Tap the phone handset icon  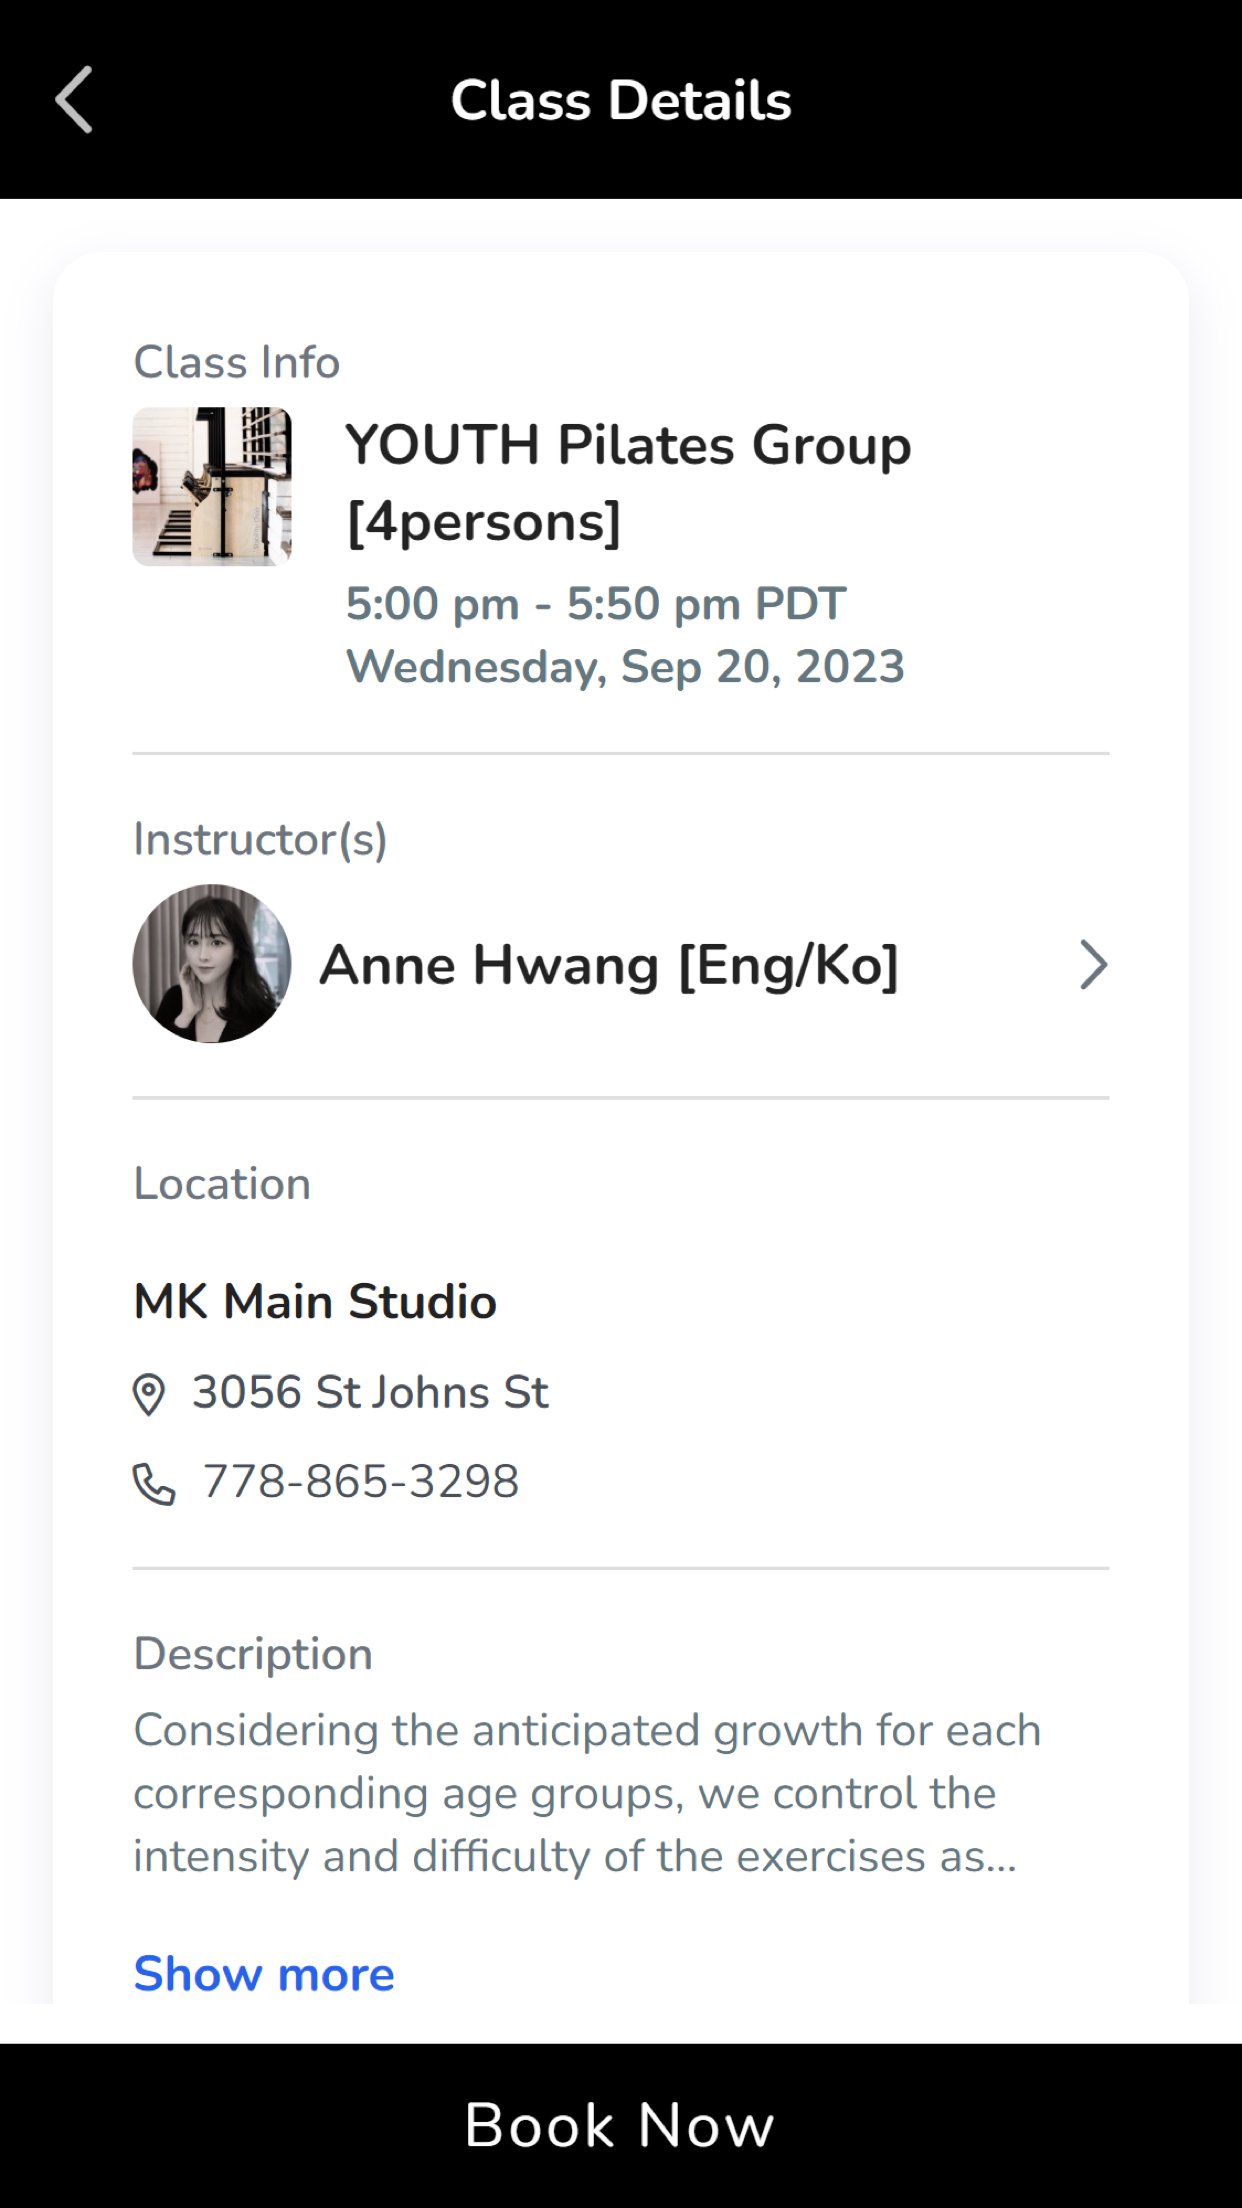pyautogui.click(x=154, y=1483)
